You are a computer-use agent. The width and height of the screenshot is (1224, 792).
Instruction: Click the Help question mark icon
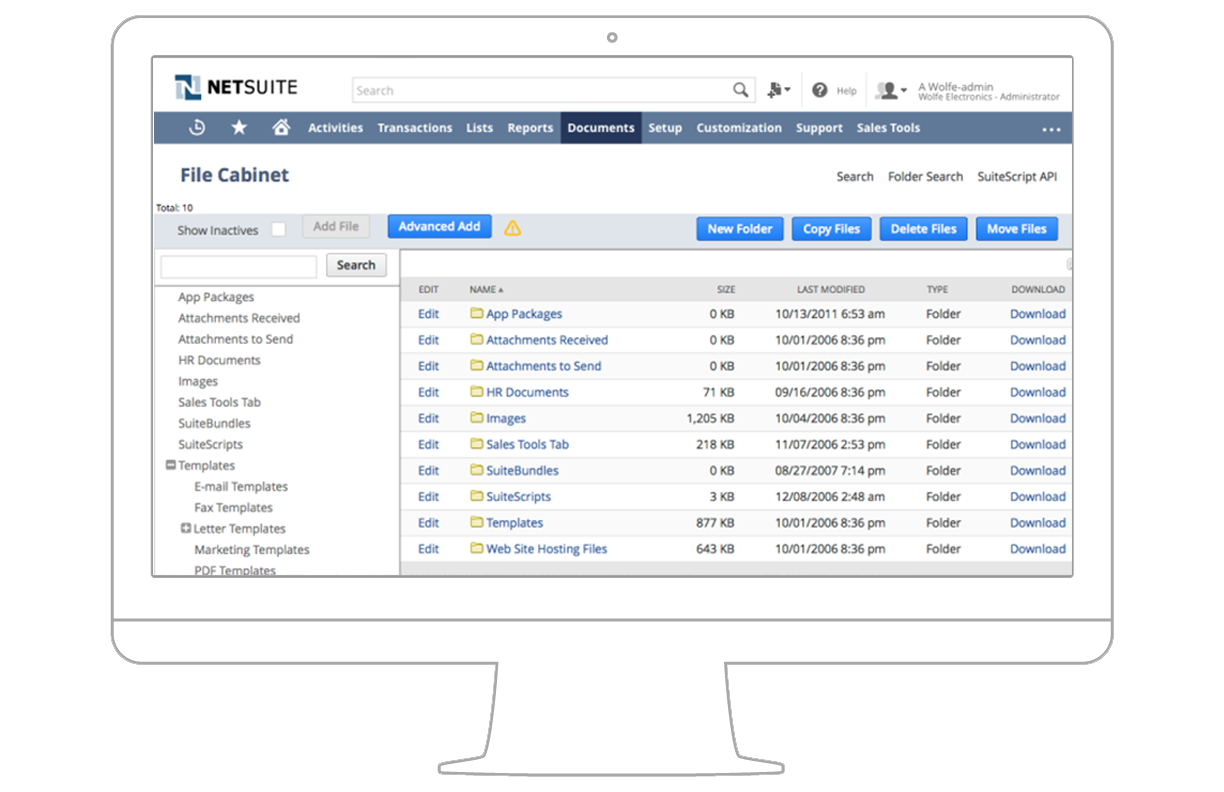pos(820,90)
